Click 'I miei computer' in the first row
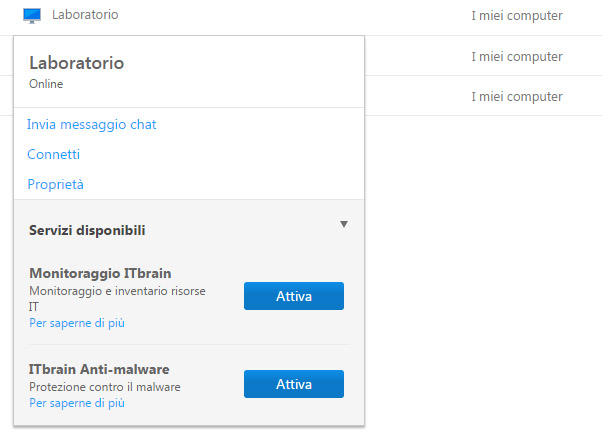 click(x=516, y=16)
